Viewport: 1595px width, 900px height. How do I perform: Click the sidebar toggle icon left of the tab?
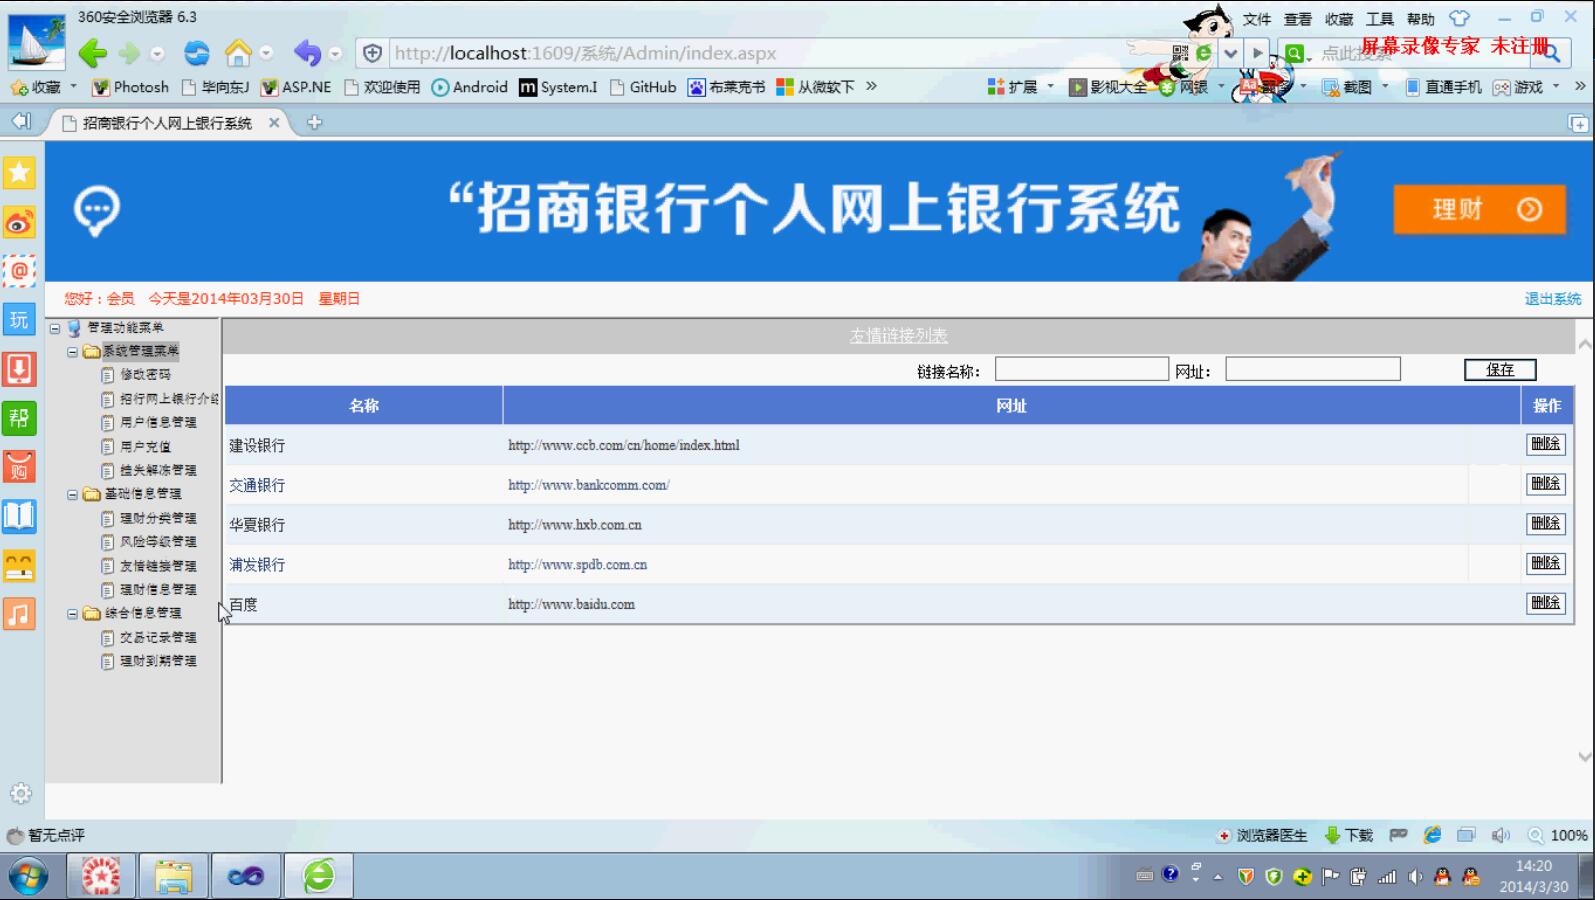point(21,121)
